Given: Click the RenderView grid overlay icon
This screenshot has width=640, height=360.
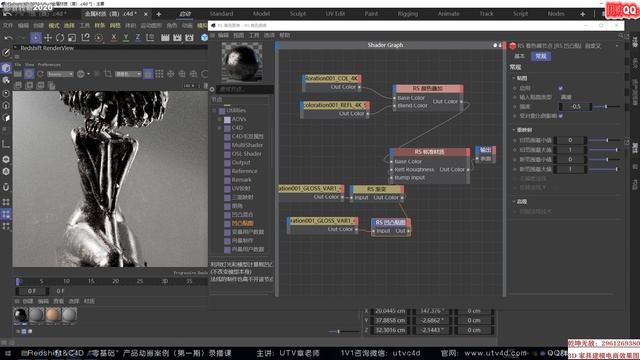Looking at the screenshot, I should [x=159, y=74].
